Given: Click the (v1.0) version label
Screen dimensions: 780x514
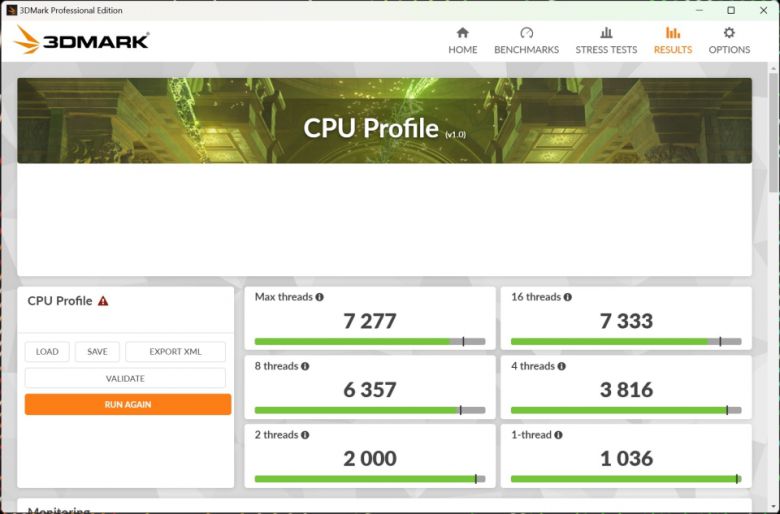Looking at the screenshot, I should point(456,134).
